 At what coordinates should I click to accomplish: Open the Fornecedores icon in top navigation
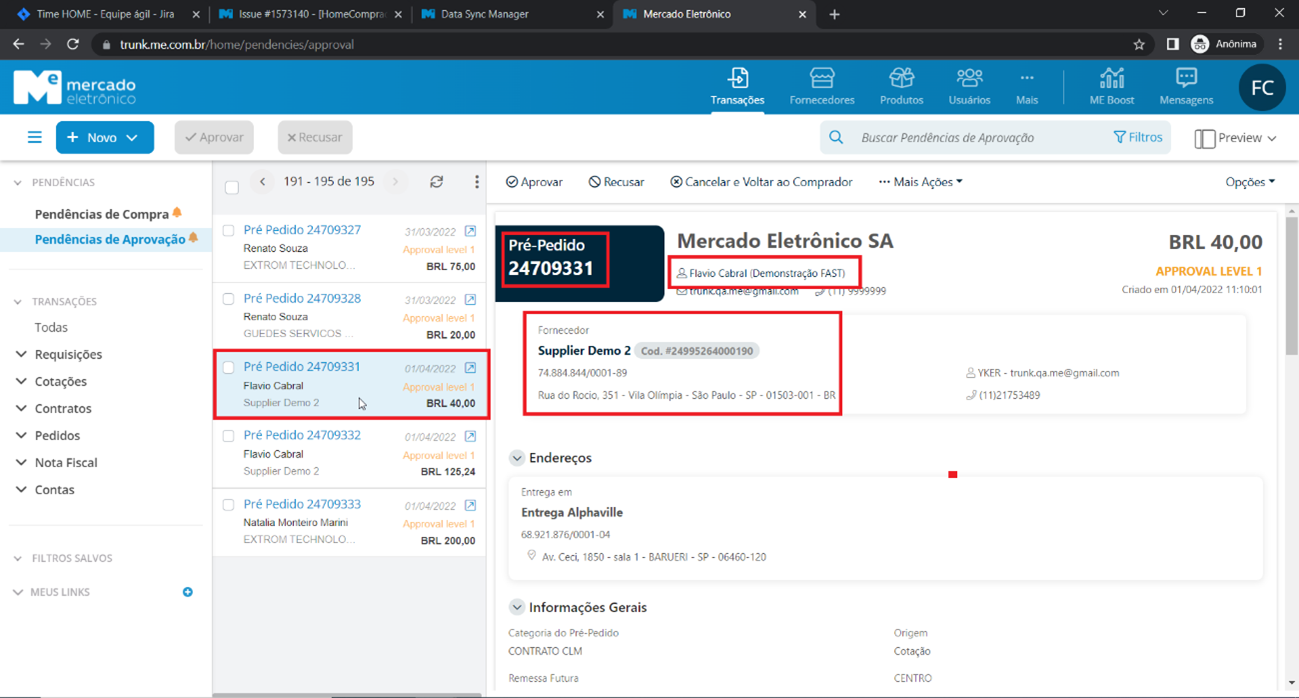click(x=821, y=79)
